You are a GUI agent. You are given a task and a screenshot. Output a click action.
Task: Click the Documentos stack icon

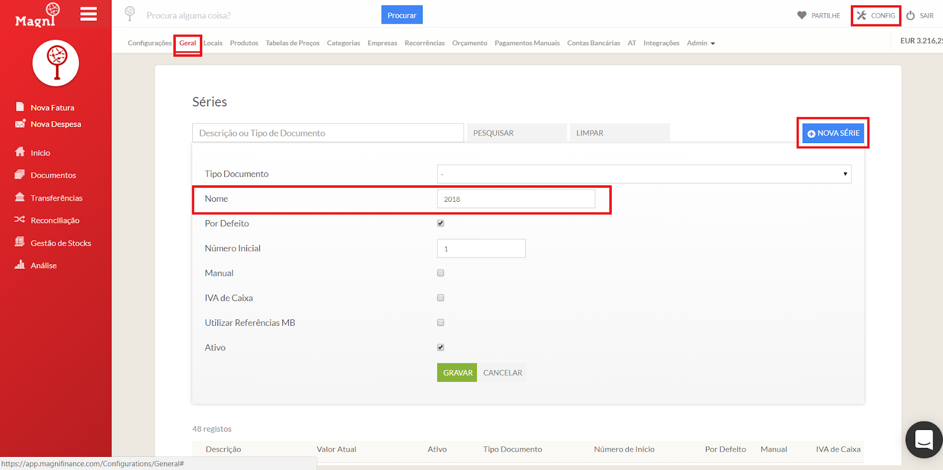click(x=19, y=175)
